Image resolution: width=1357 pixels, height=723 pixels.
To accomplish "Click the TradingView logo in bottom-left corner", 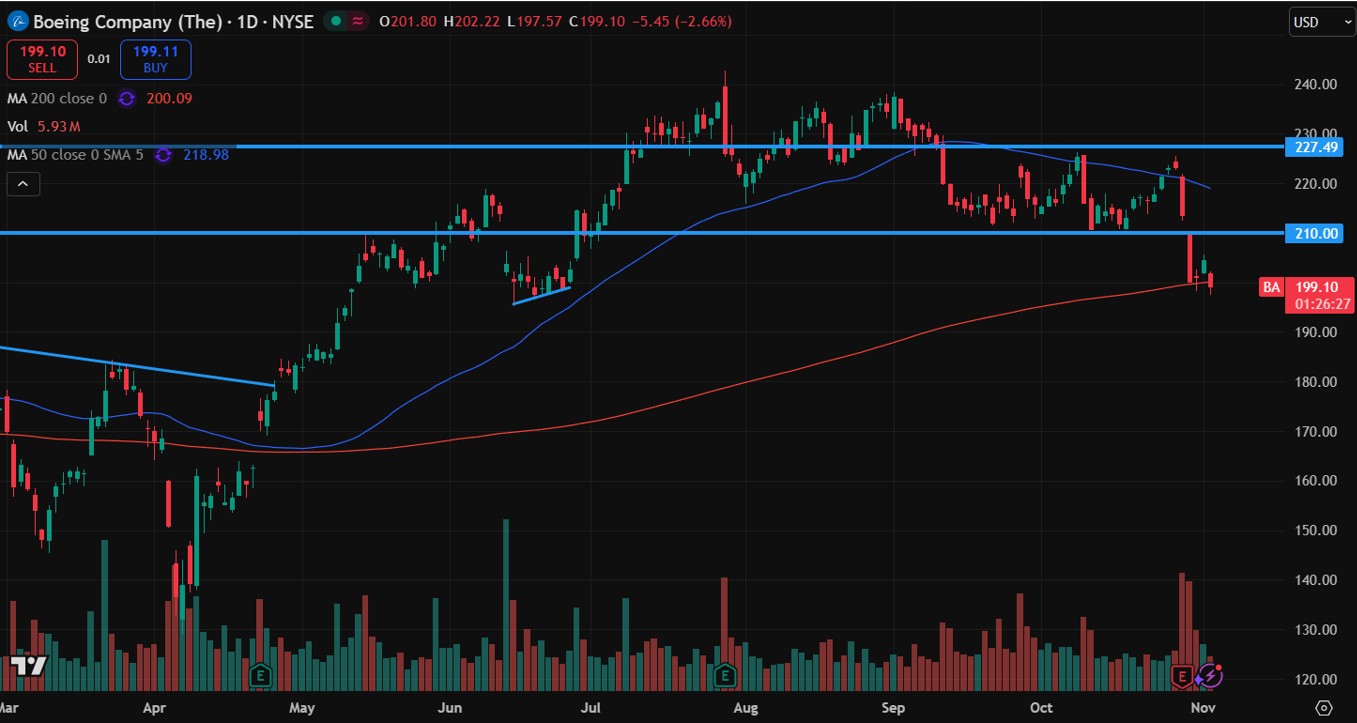I will tap(27, 667).
